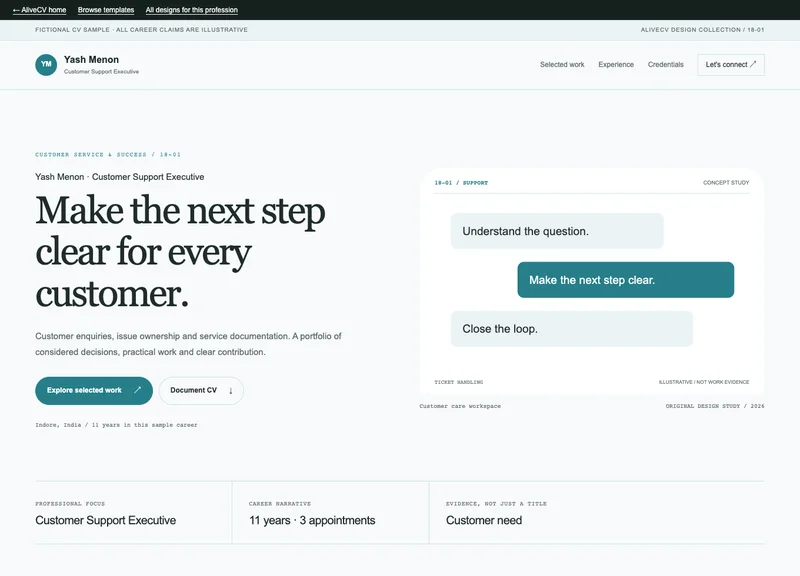Click the EVIDENCE, NOT JUST A TITLE label

click(496, 504)
